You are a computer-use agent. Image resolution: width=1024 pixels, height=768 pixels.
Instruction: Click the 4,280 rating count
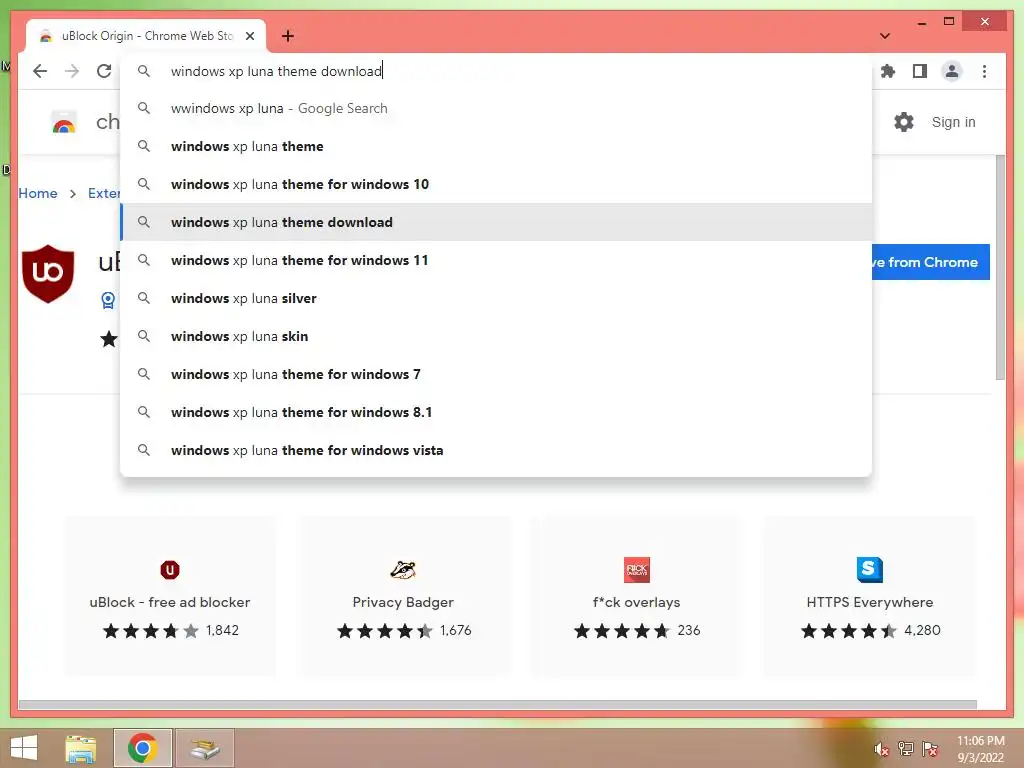pyautogui.click(x=922, y=630)
